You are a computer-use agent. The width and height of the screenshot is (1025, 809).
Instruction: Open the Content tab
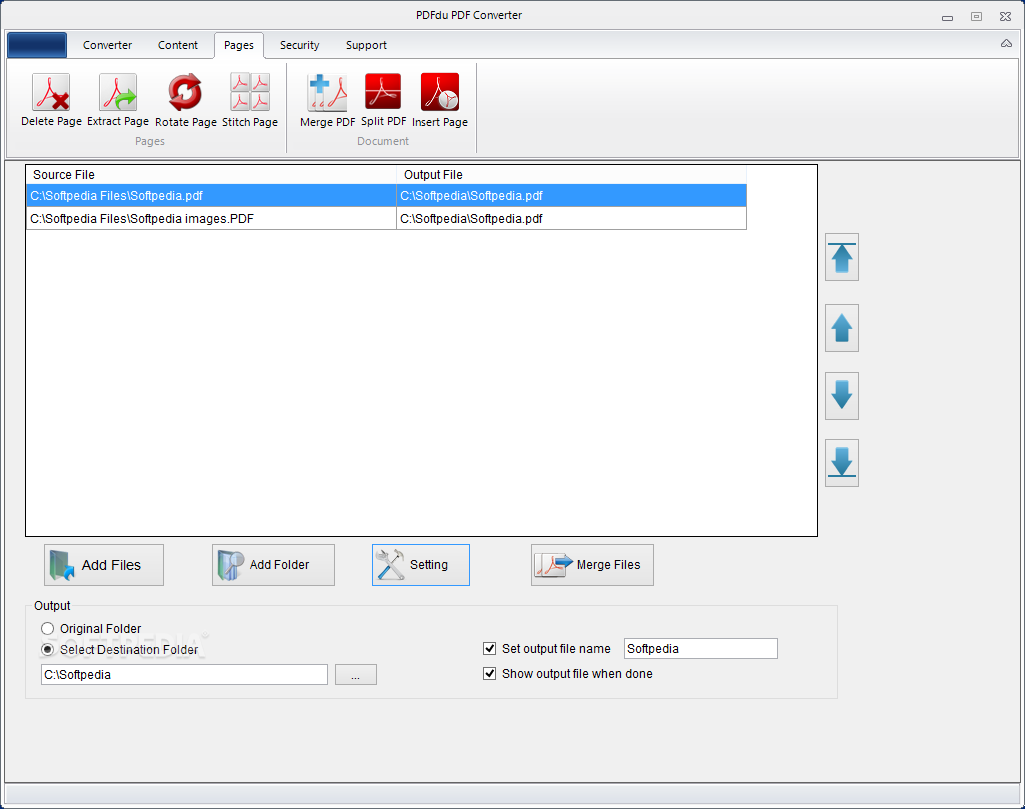(x=178, y=45)
